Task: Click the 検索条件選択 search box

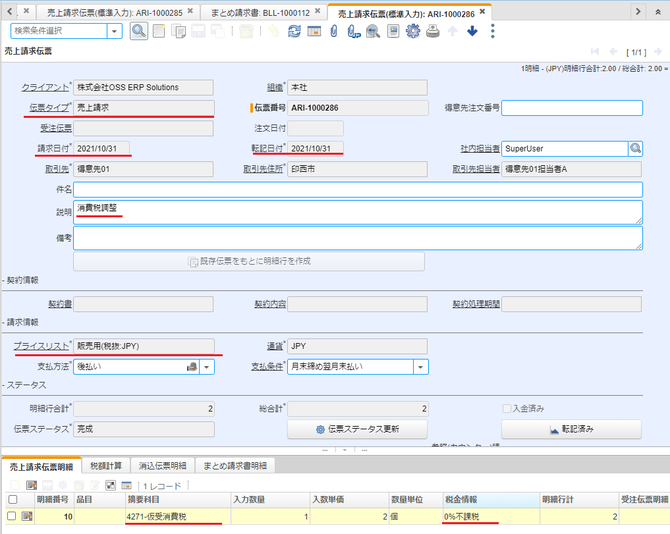Action: click(59, 31)
